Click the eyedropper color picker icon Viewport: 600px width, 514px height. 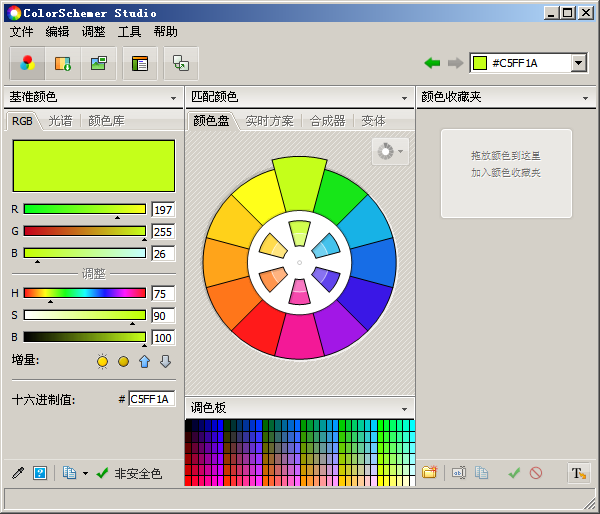(17, 473)
